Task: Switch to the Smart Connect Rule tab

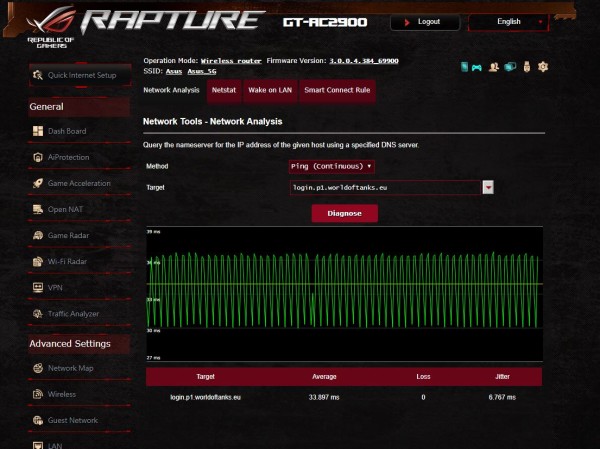Action: tap(337, 91)
